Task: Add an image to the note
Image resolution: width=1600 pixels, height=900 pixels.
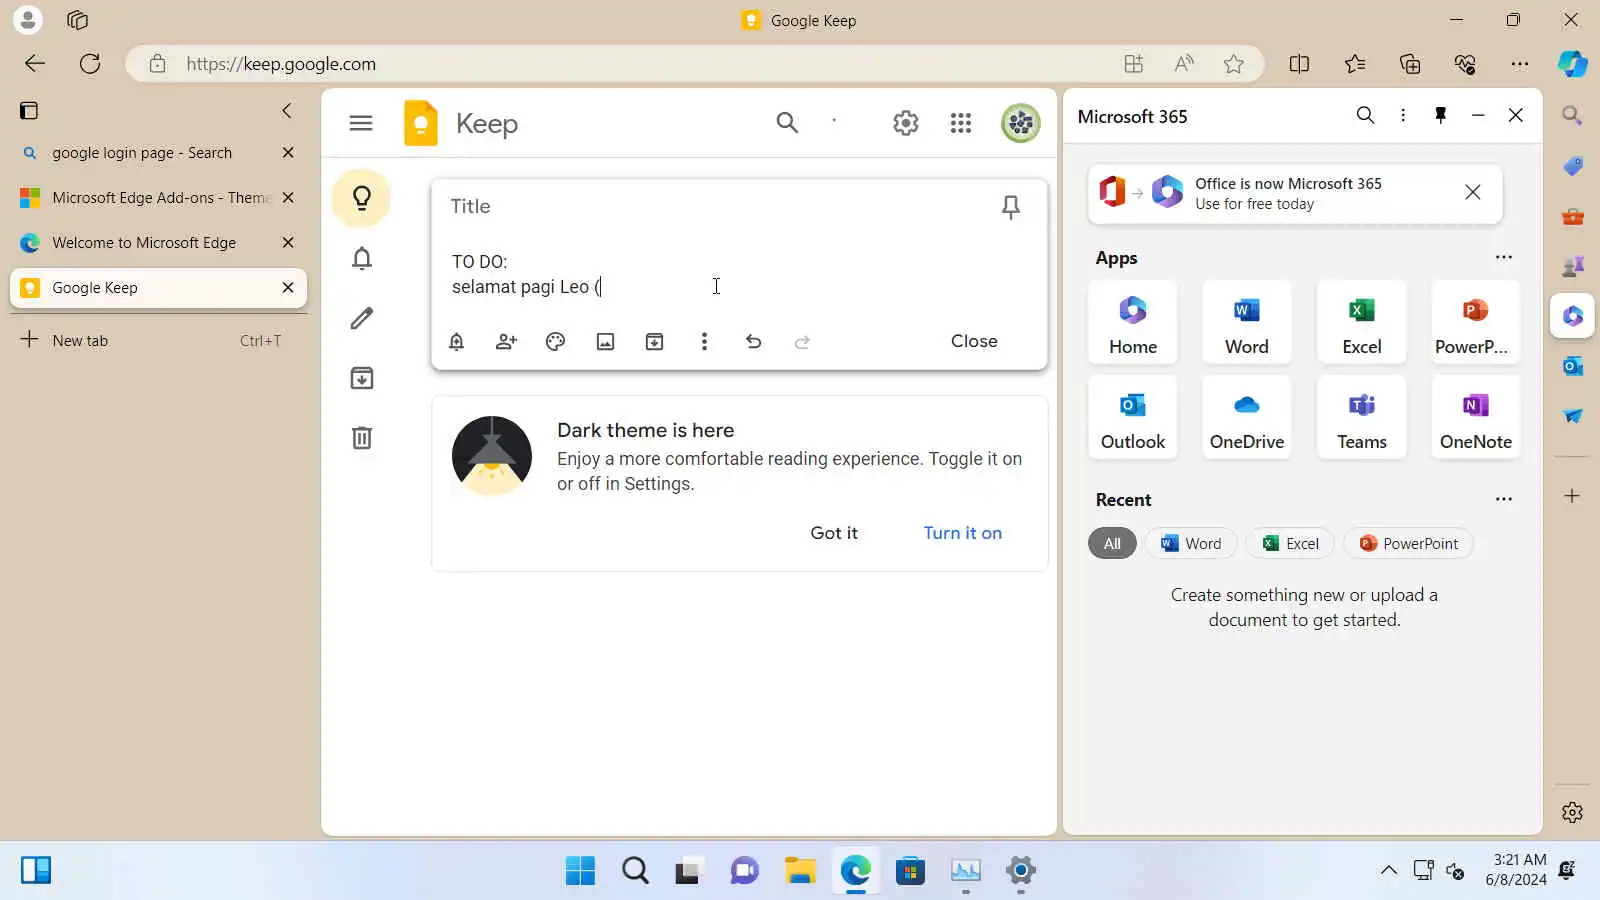Action: [606, 342]
